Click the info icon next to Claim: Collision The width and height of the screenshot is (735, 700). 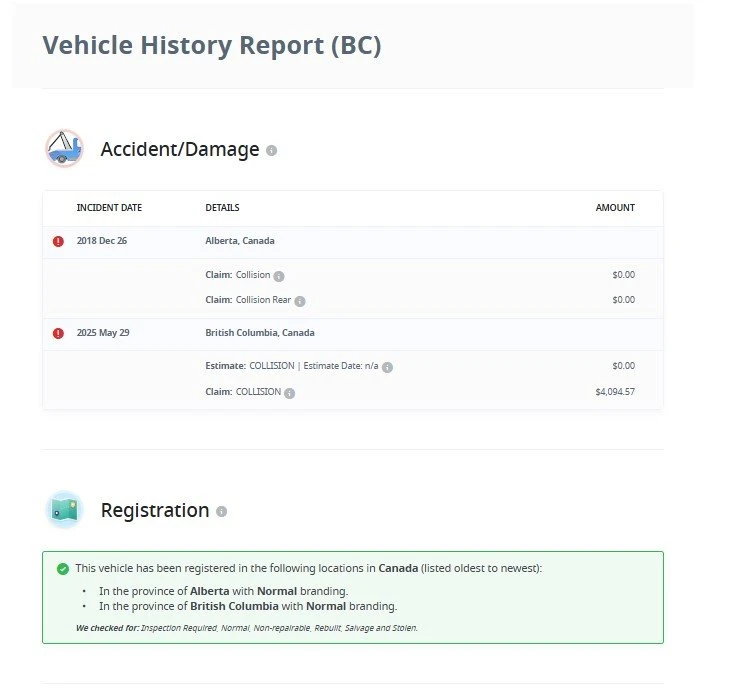[279, 276]
